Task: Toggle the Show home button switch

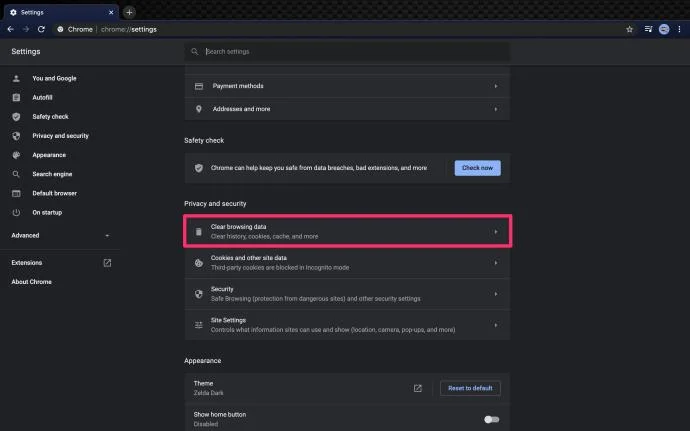Action: point(491,419)
